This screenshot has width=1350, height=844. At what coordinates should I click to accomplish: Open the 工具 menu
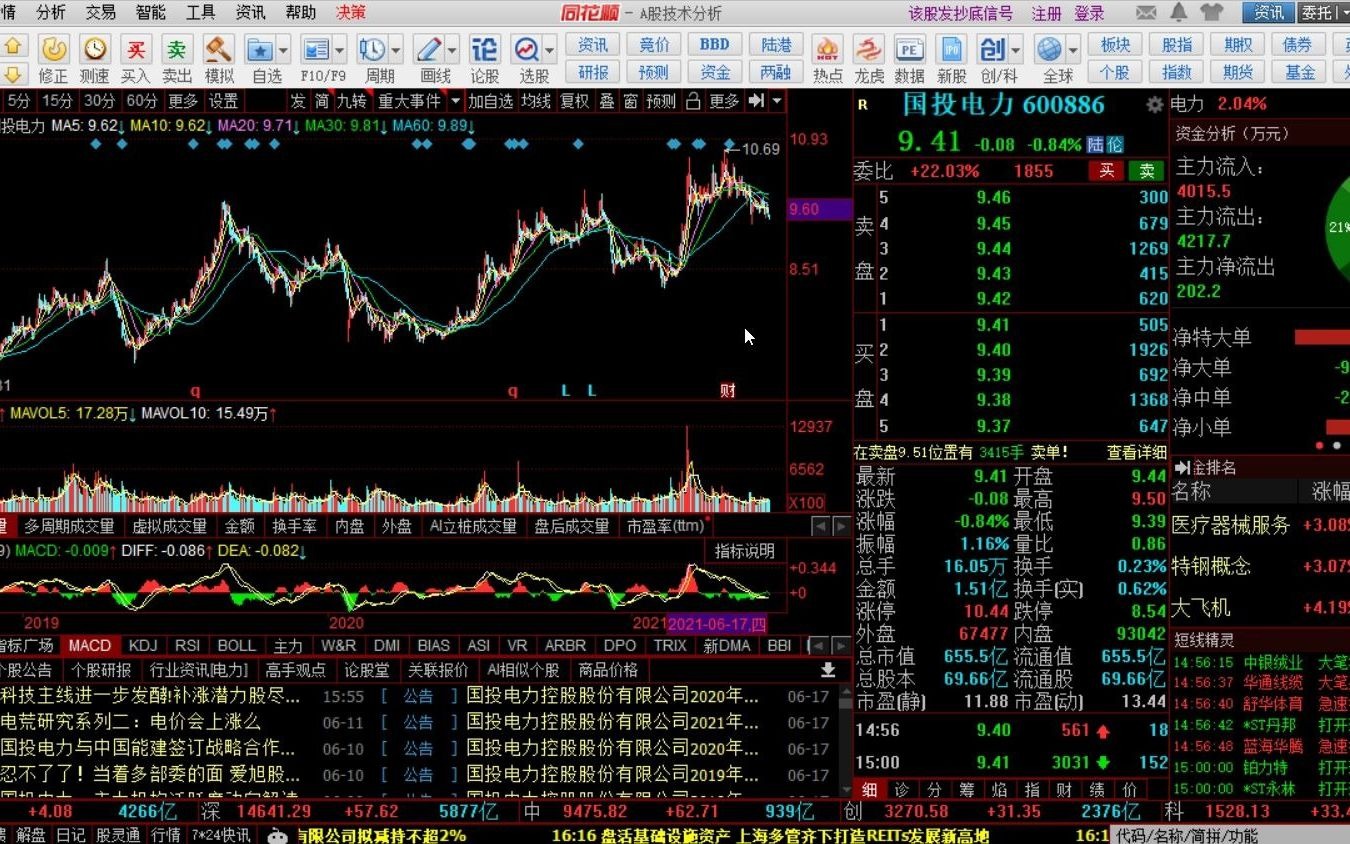pyautogui.click(x=201, y=13)
